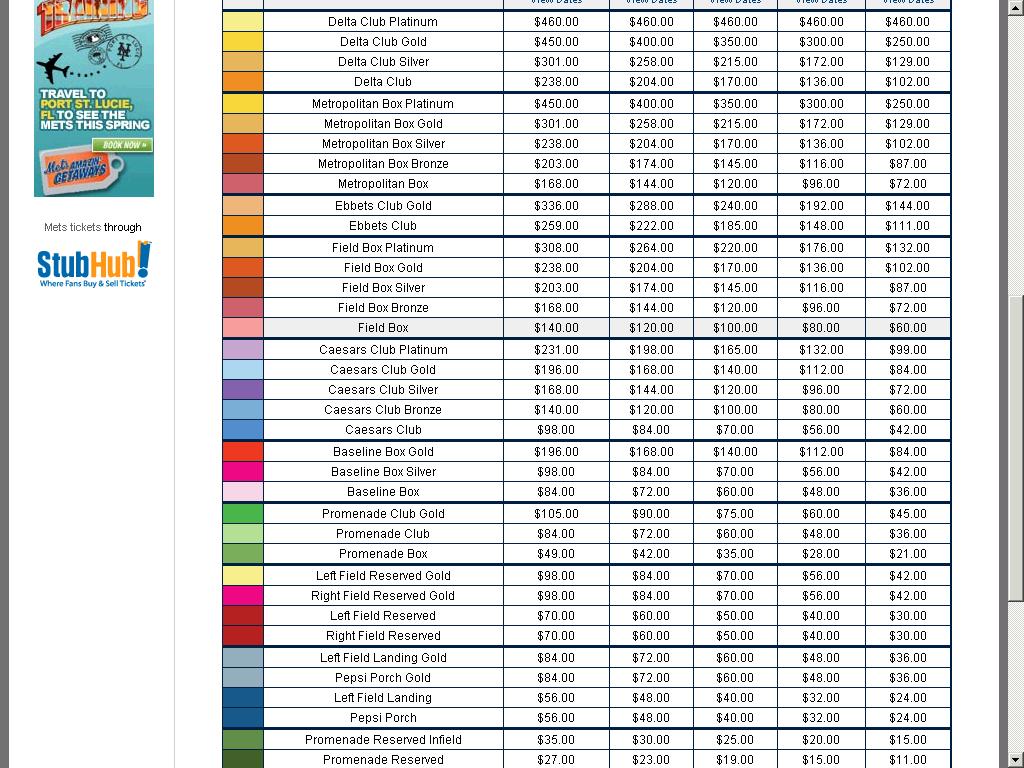Click the Mets Amazin' Getaways tag graphic
Screen dimensions: 1024x768
tap(81, 171)
